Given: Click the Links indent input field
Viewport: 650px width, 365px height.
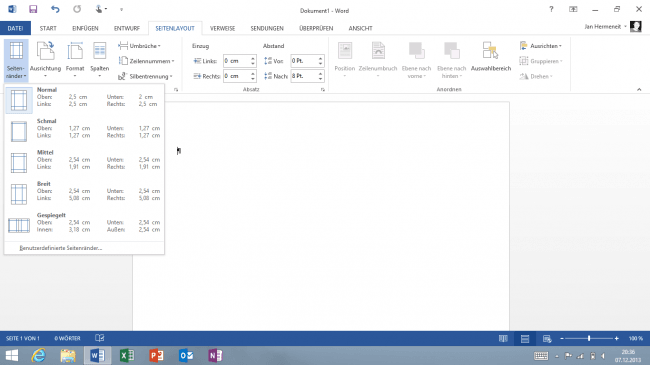Looking at the screenshot, I should pos(236,61).
